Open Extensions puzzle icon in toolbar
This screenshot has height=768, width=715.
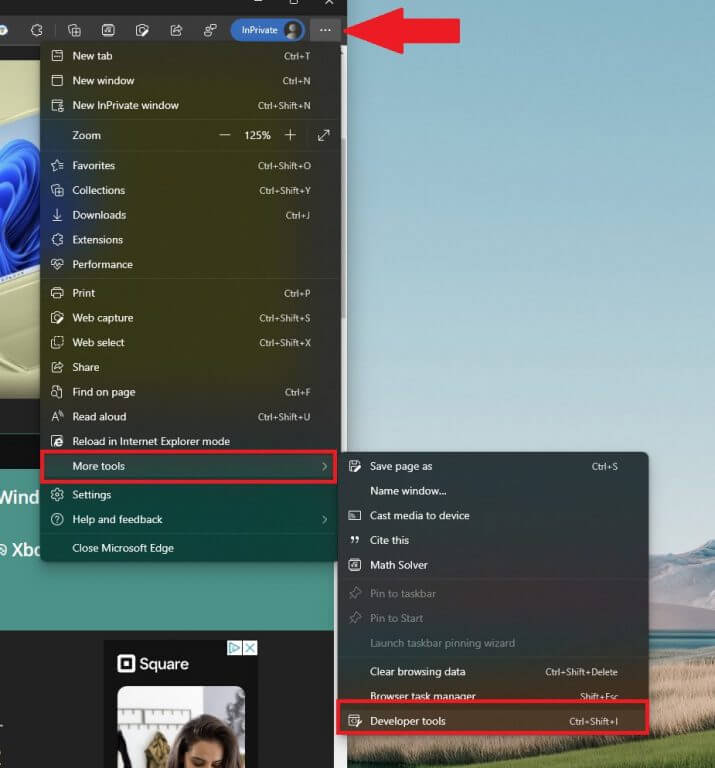pyautogui.click(x=37, y=30)
